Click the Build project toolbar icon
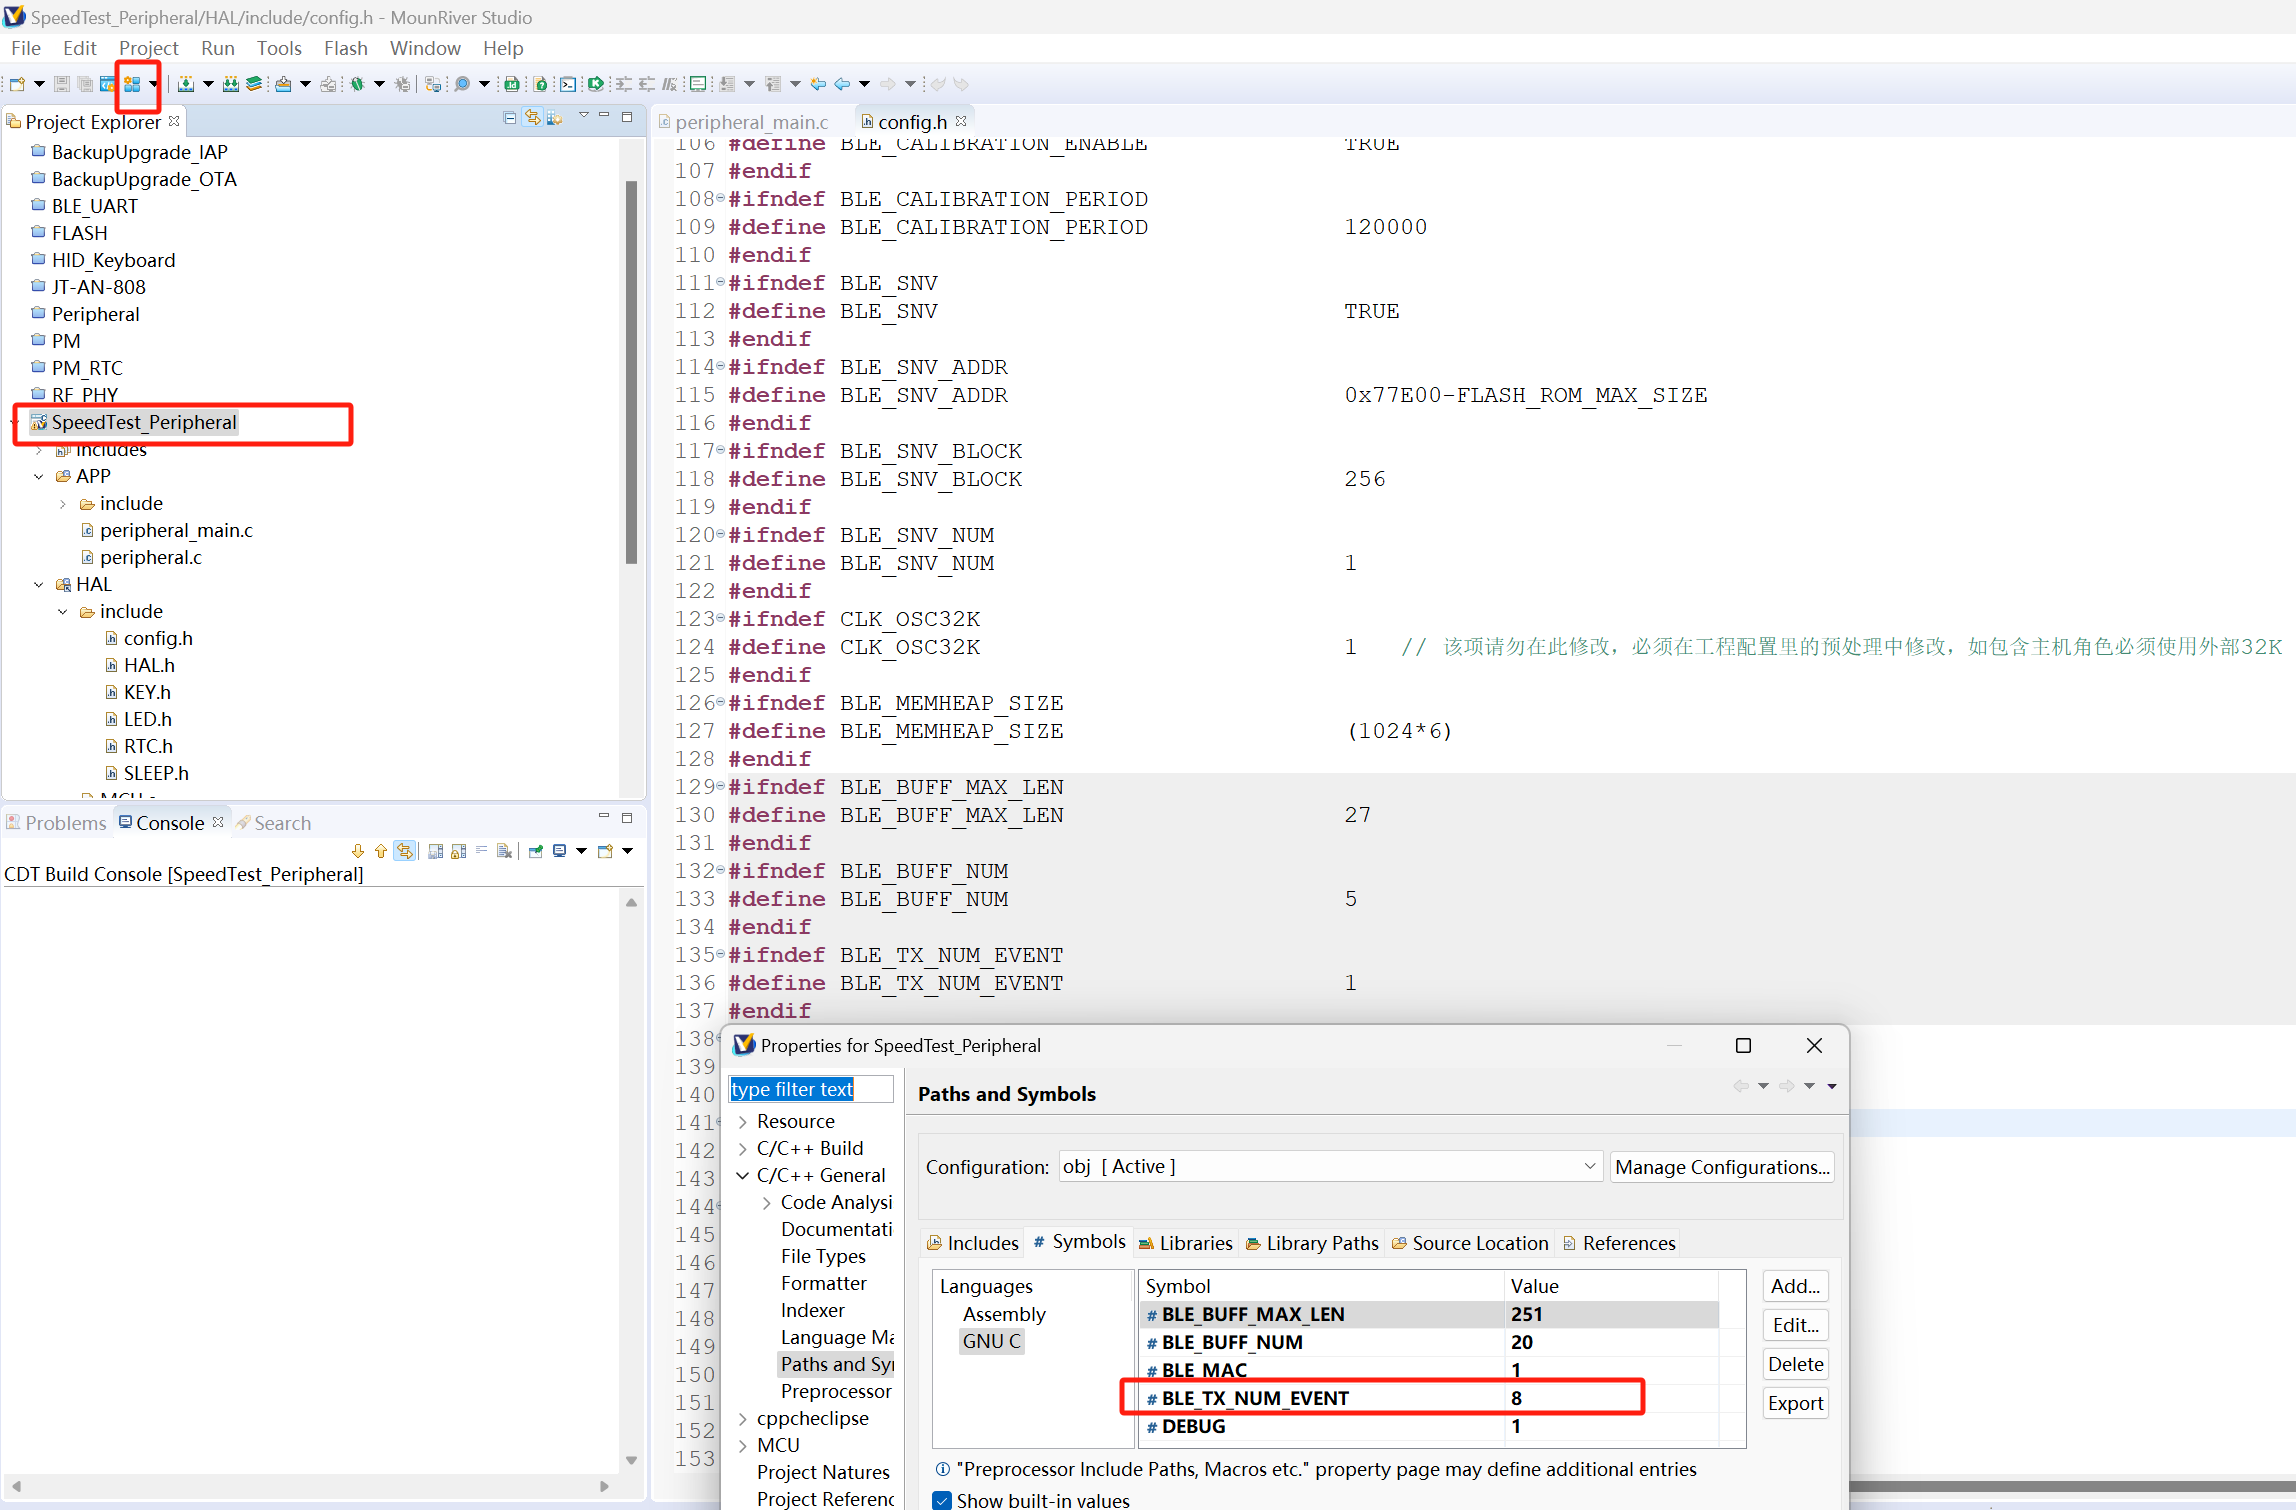 185,84
